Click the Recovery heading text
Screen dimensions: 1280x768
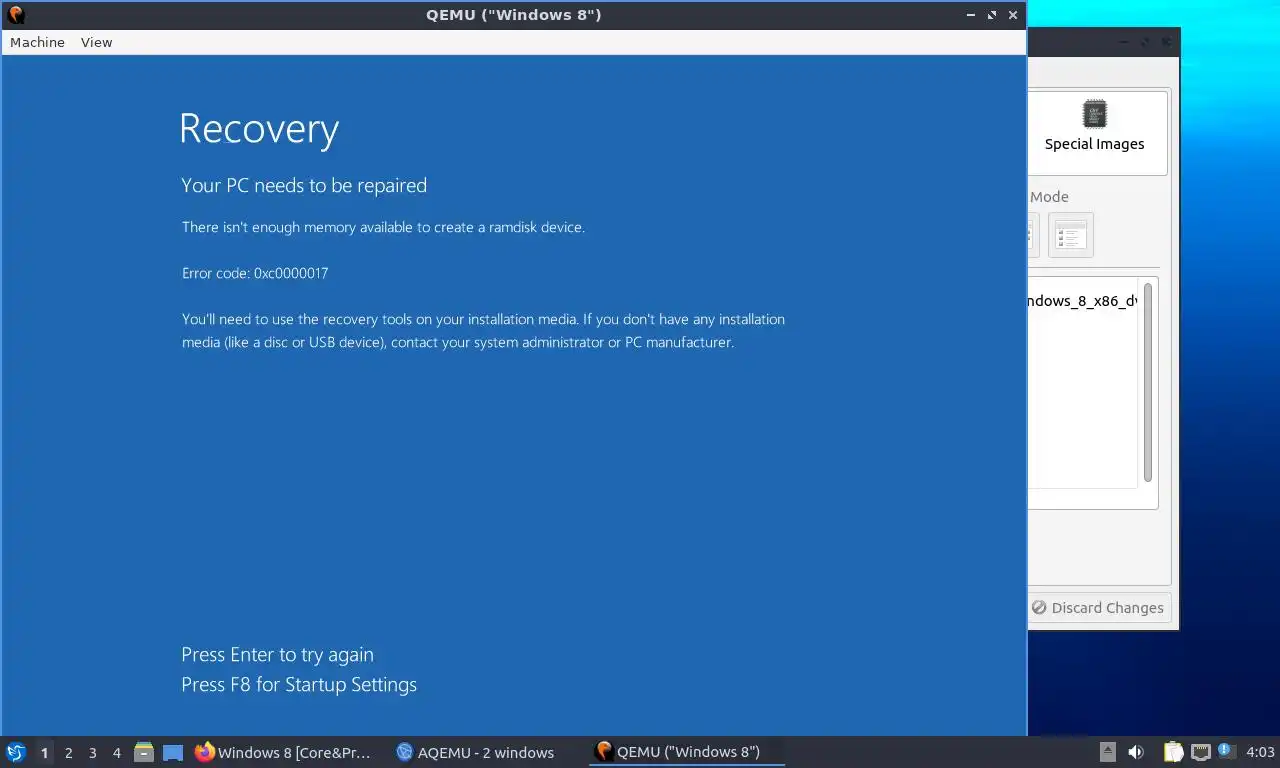pyautogui.click(x=259, y=129)
